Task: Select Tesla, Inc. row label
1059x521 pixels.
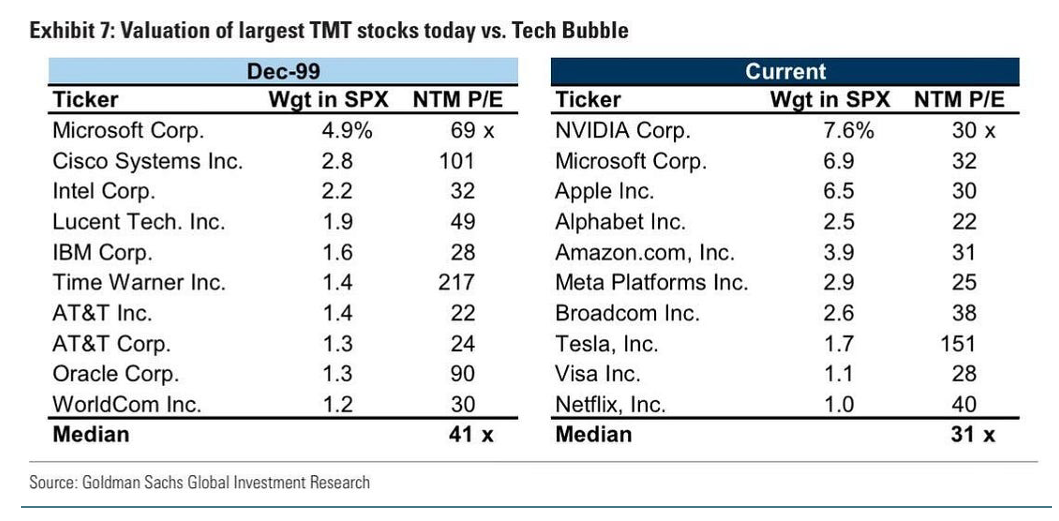Action: pyautogui.click(x=606, y=344)
